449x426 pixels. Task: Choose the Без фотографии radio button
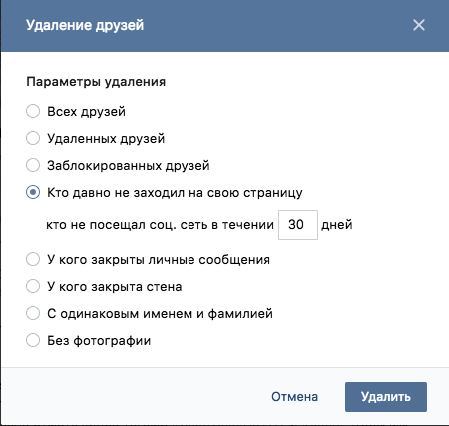[x=33, y=340]
